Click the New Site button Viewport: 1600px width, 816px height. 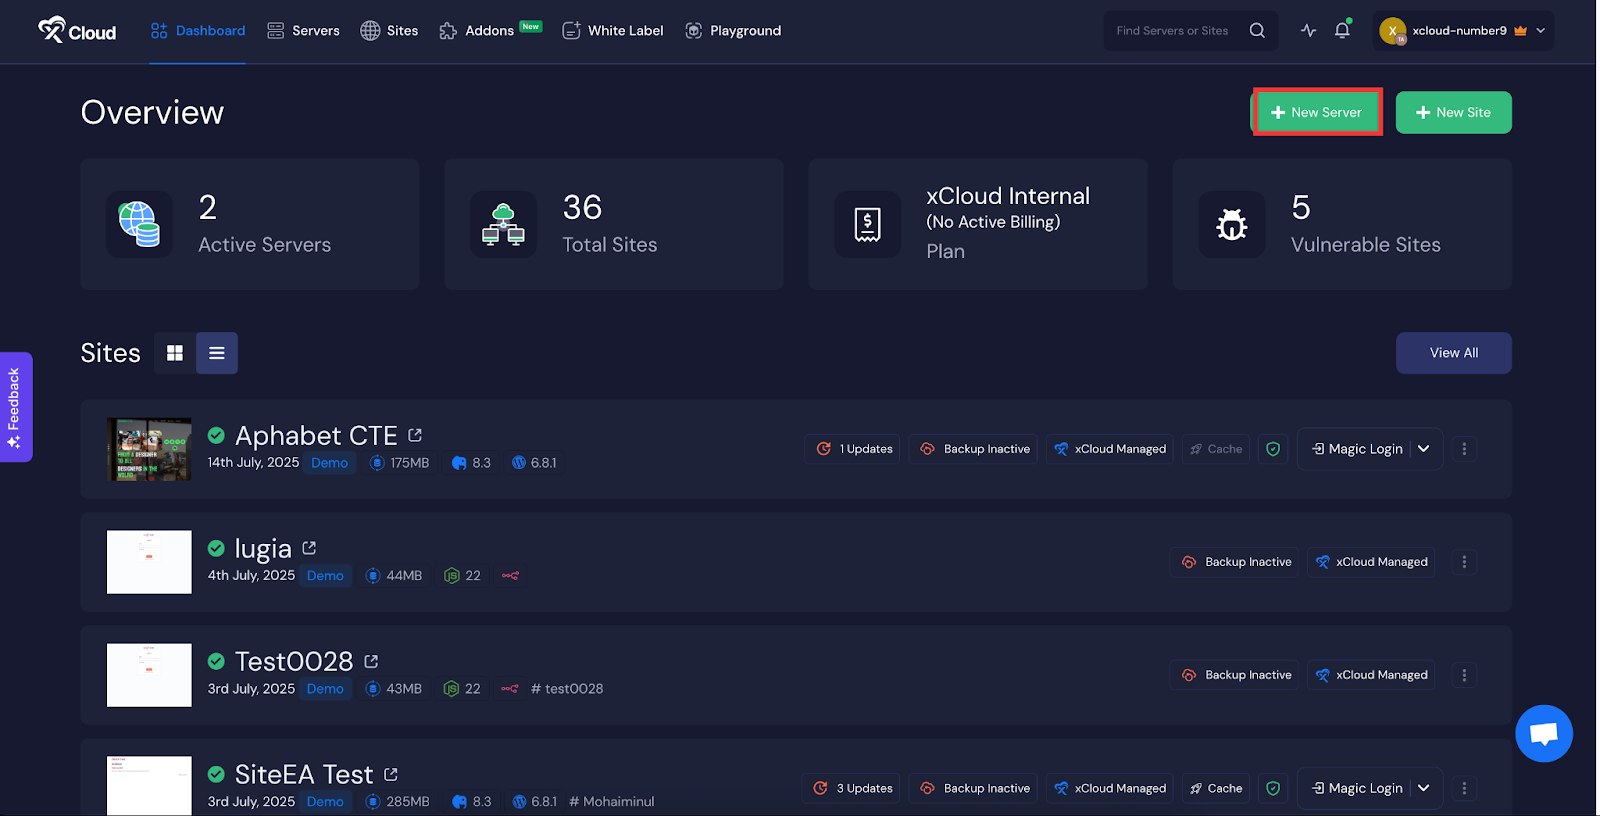pyautogui.click(x=1454, y=112)
